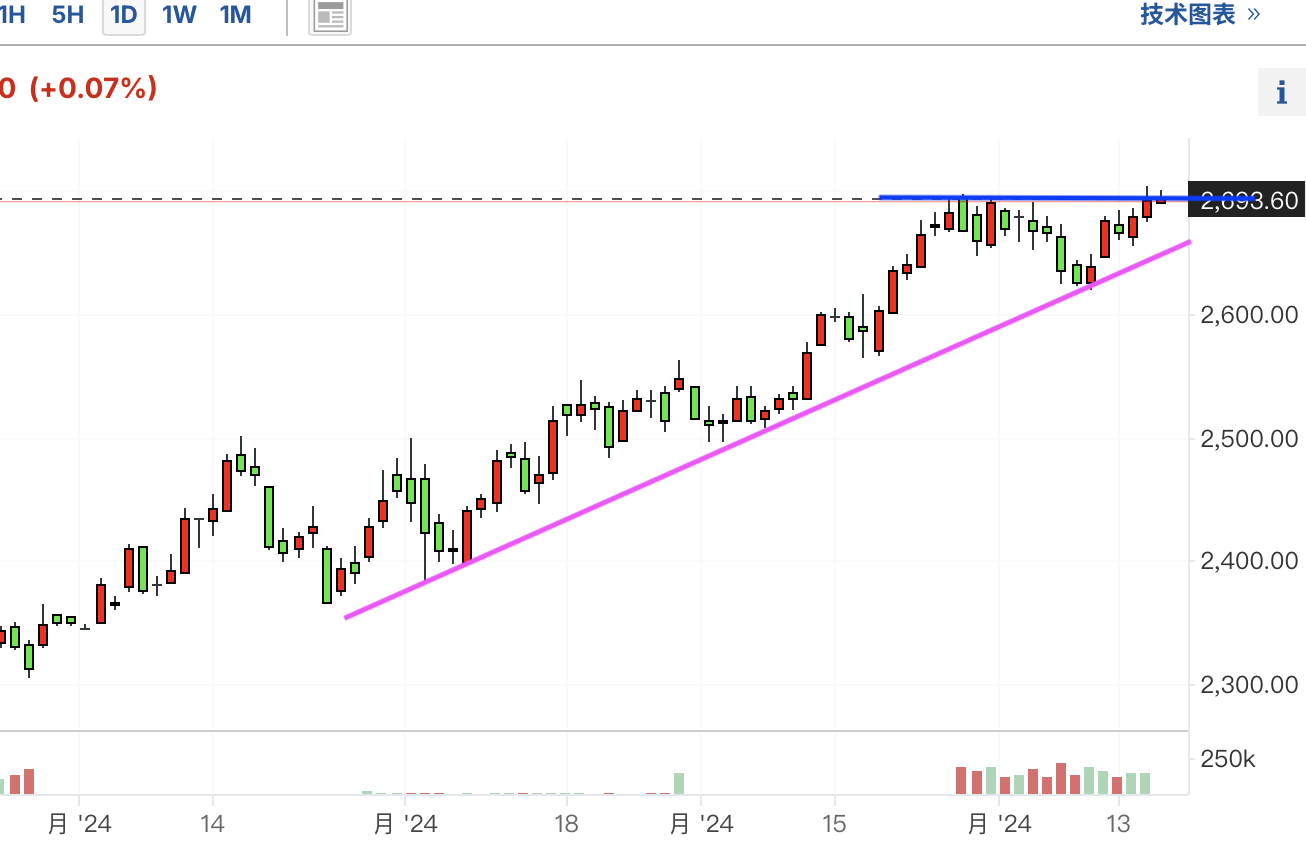Open the chart type layout icon
Image resolution: width=1306 pixels, height=860 pixels.
pyautogui.click(x=330, y=16)
